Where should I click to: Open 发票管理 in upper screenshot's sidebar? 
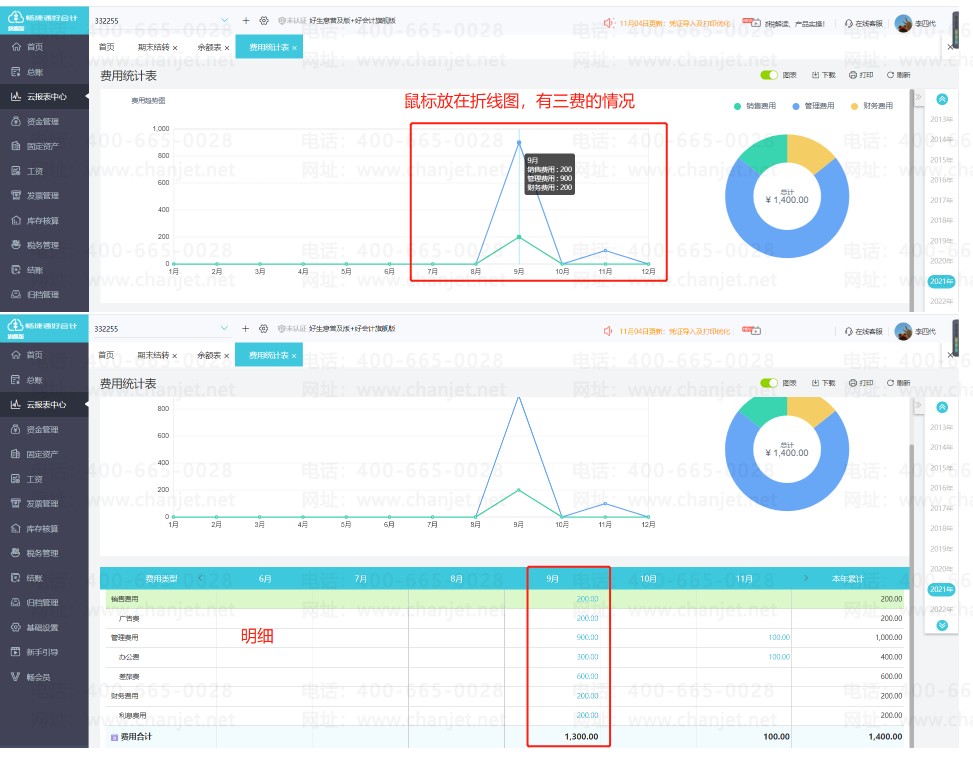tap(36, 195)
